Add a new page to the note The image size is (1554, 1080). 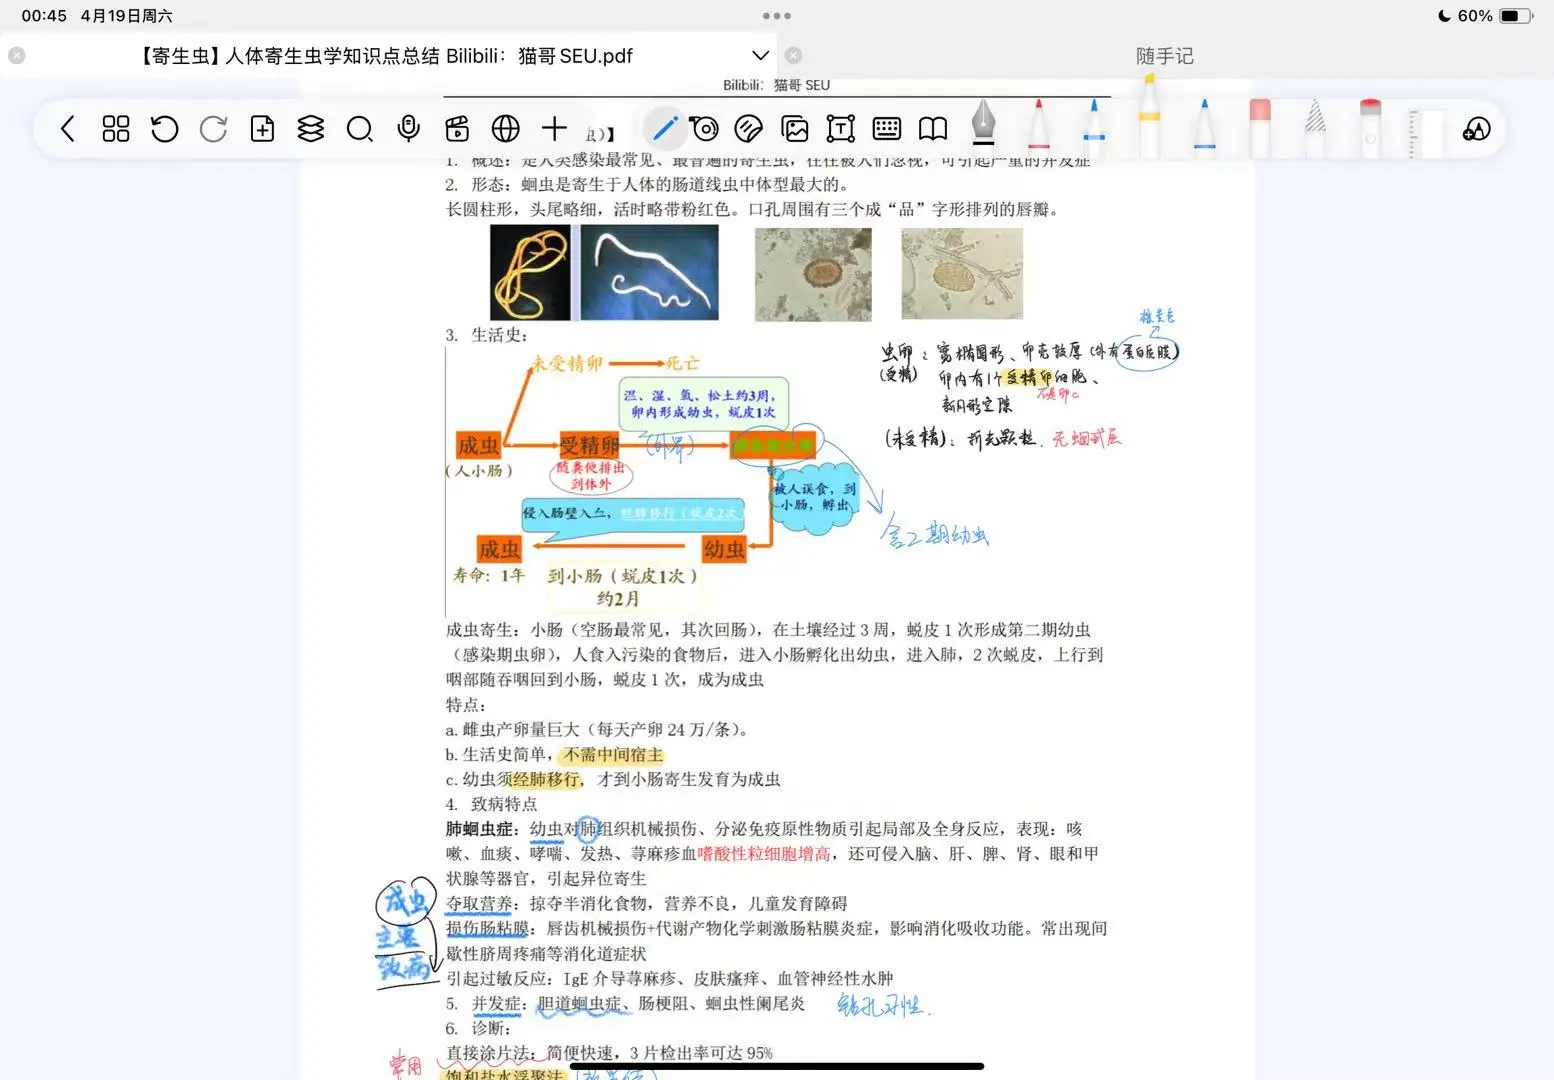click(262, 129)
